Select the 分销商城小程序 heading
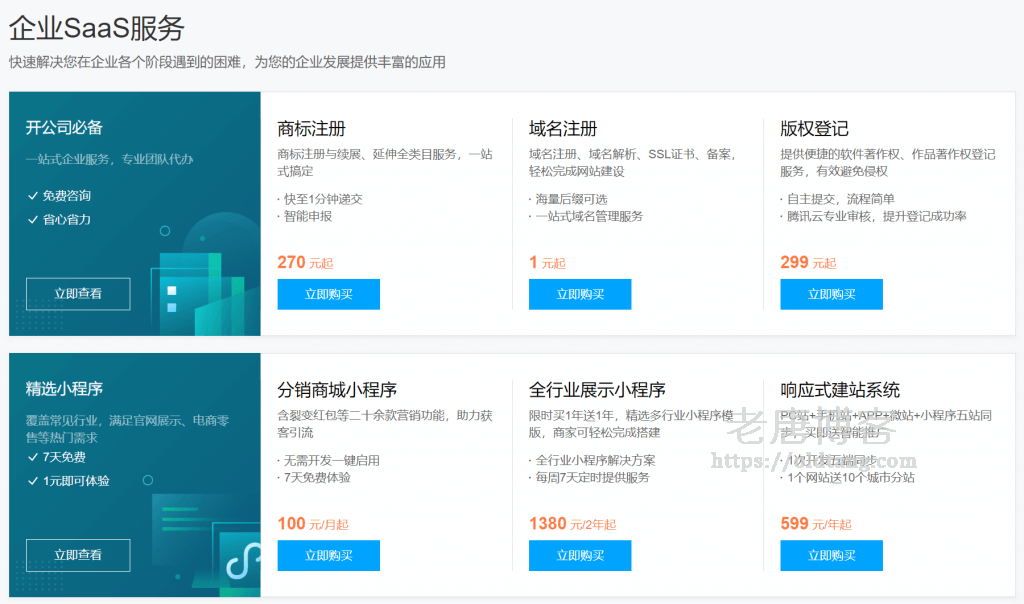Image resolution: width=1024 pixels, height=604 pixels. pos(337,390)
